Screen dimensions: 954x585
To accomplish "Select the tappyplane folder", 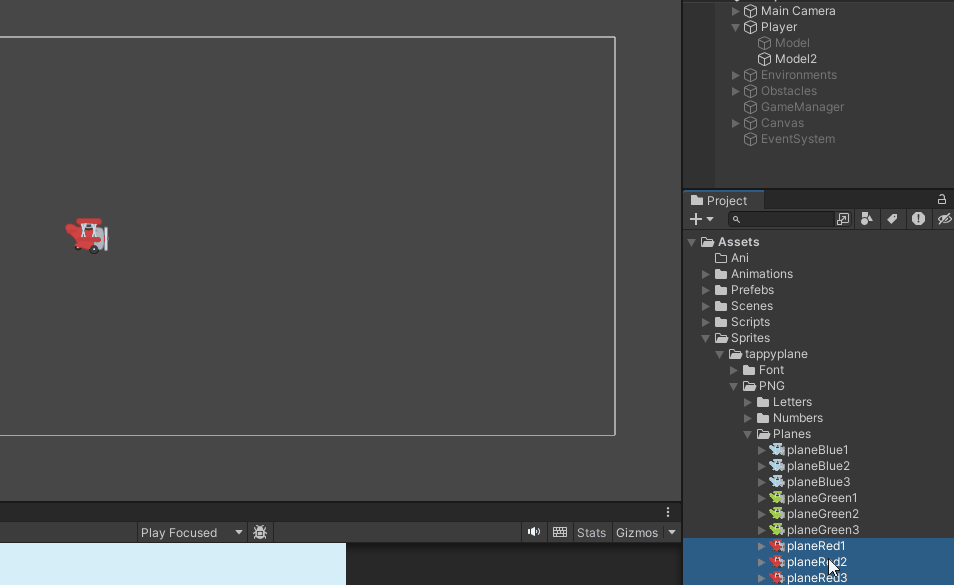I will (776, 354).
